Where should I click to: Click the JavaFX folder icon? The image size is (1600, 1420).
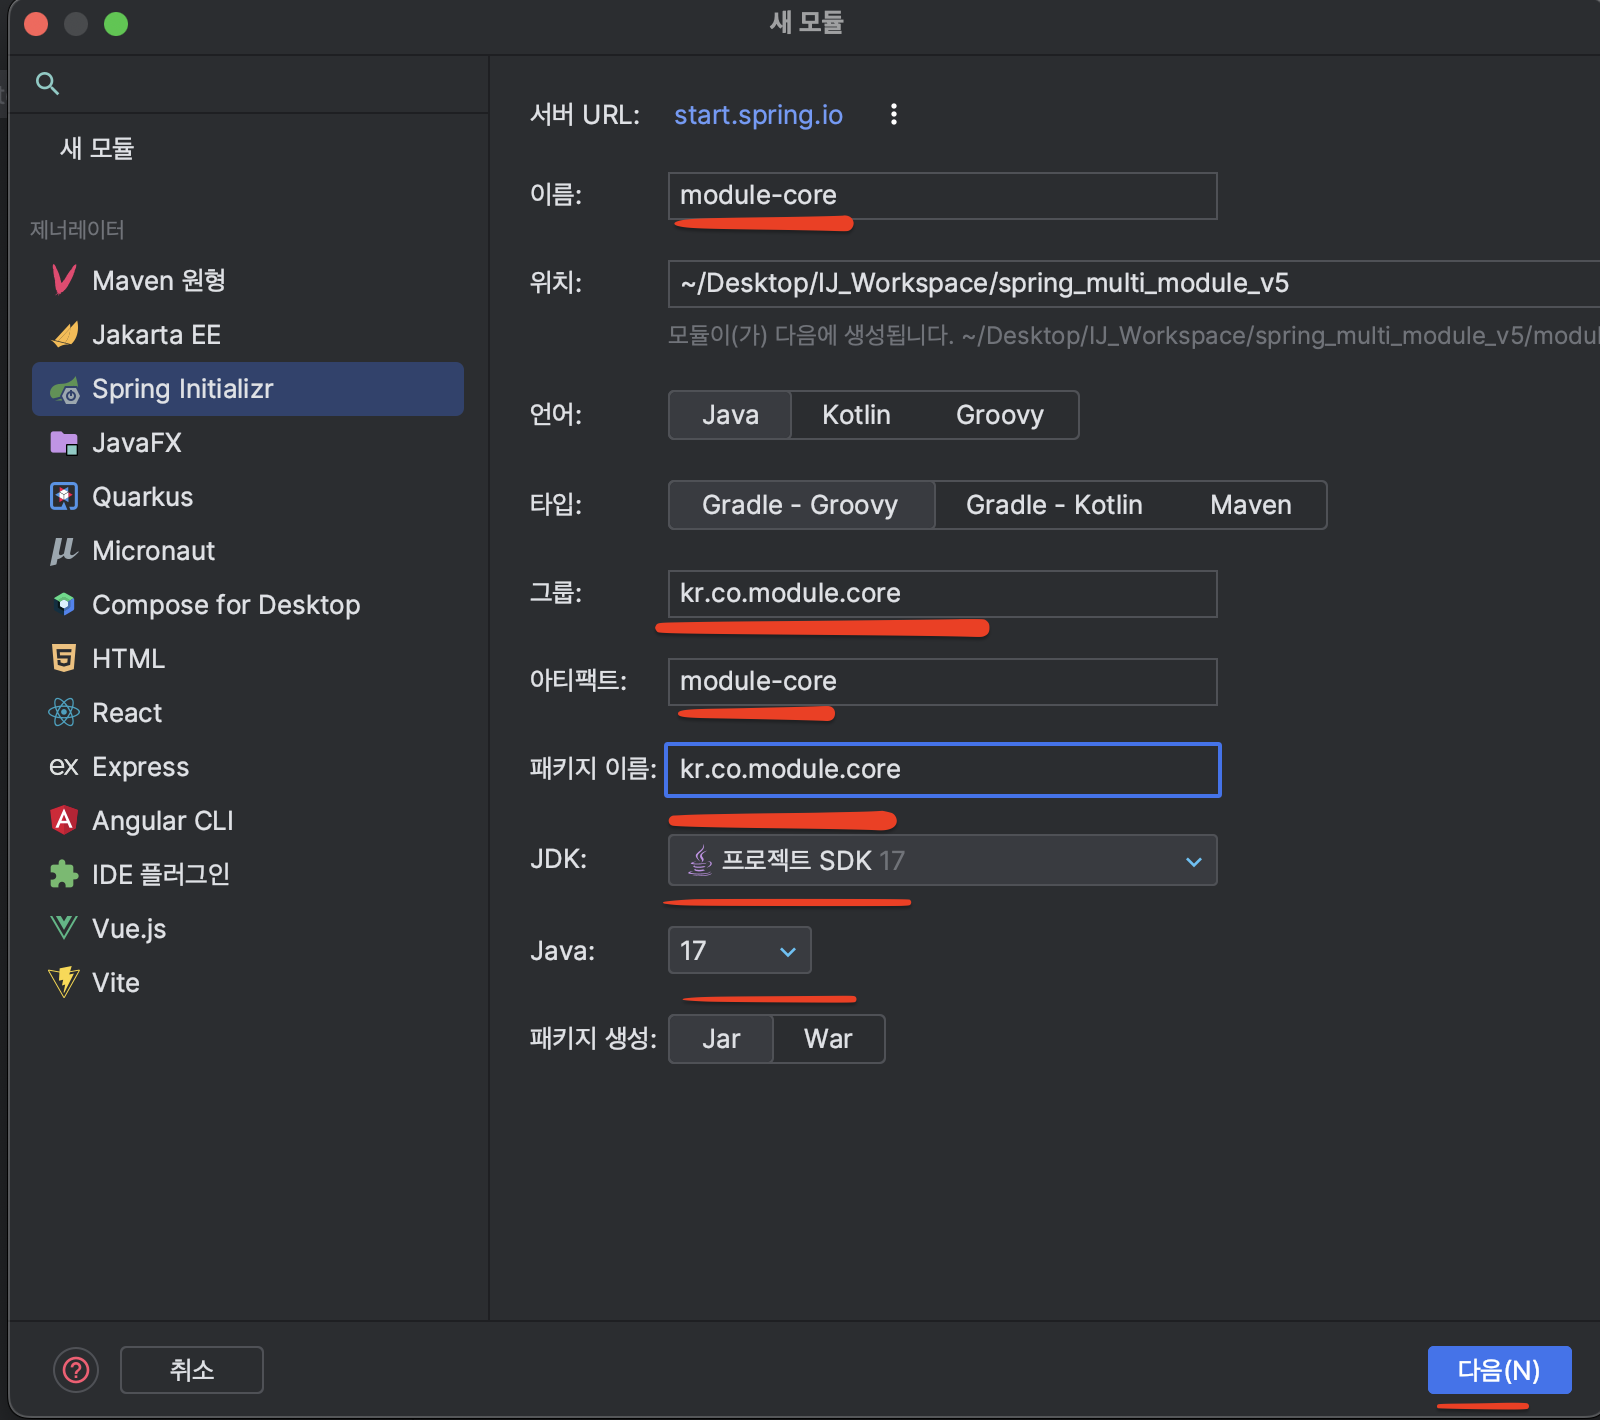pyautogui.click(x=64, y=443)
